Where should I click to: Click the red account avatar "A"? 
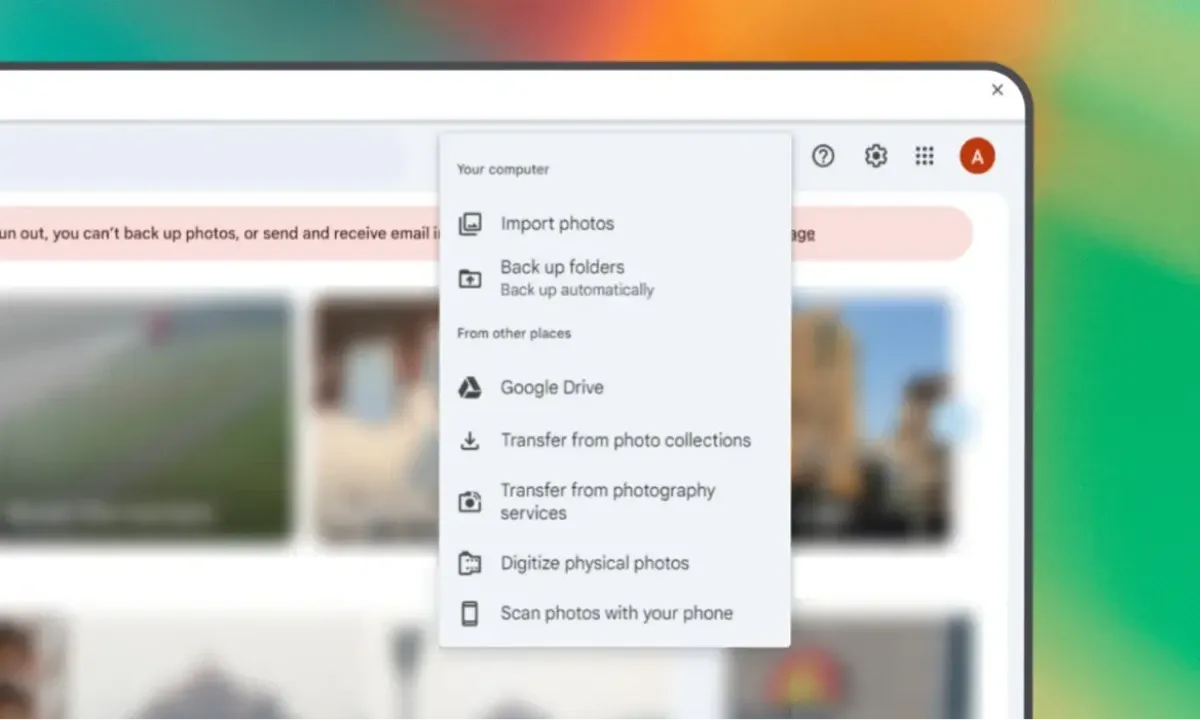pyautogui.click(x=977, y=156)
